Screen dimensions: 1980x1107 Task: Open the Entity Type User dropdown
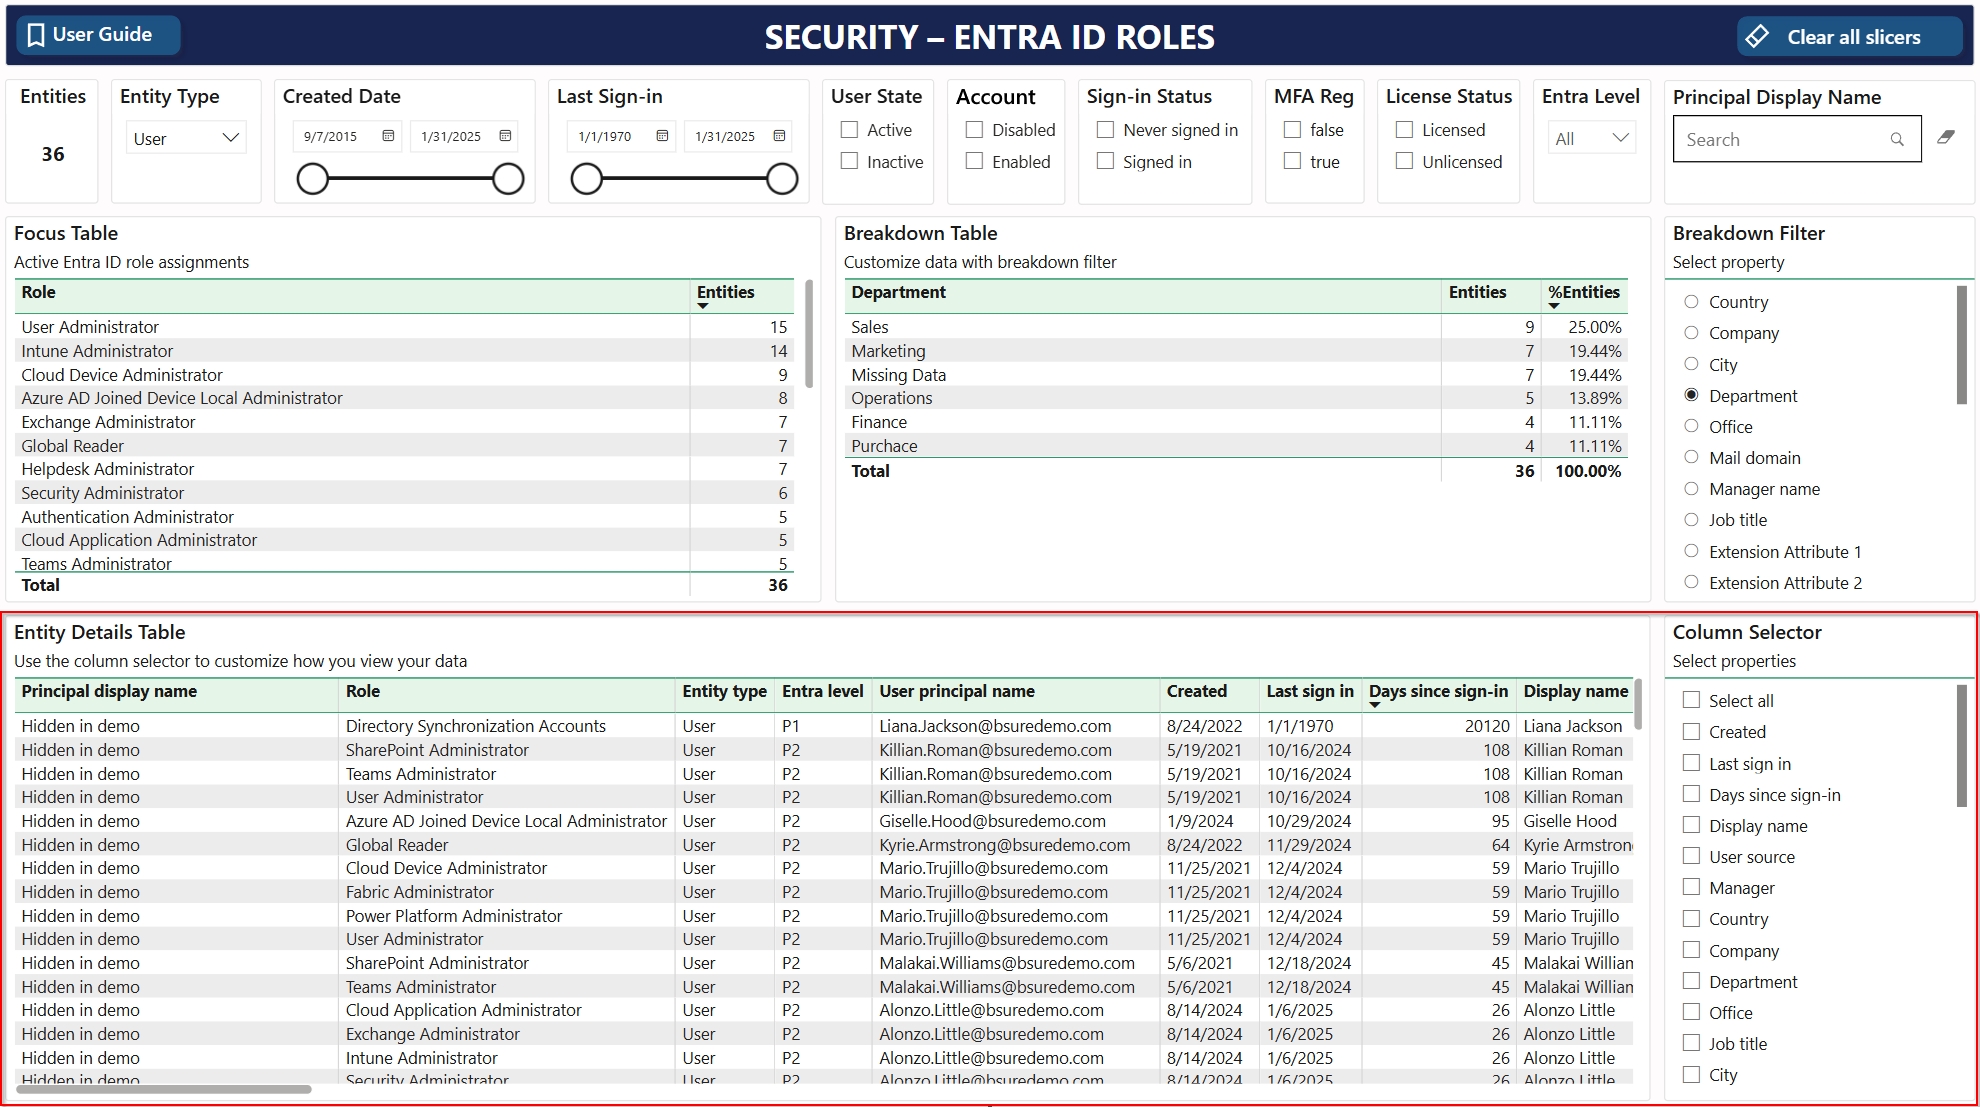186,138
